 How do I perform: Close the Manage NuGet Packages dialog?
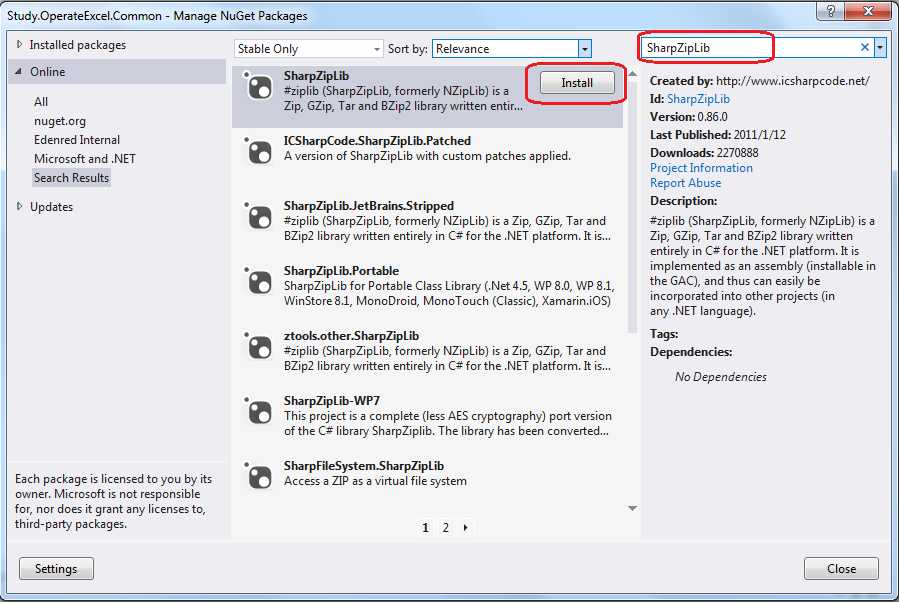[841, 568]
